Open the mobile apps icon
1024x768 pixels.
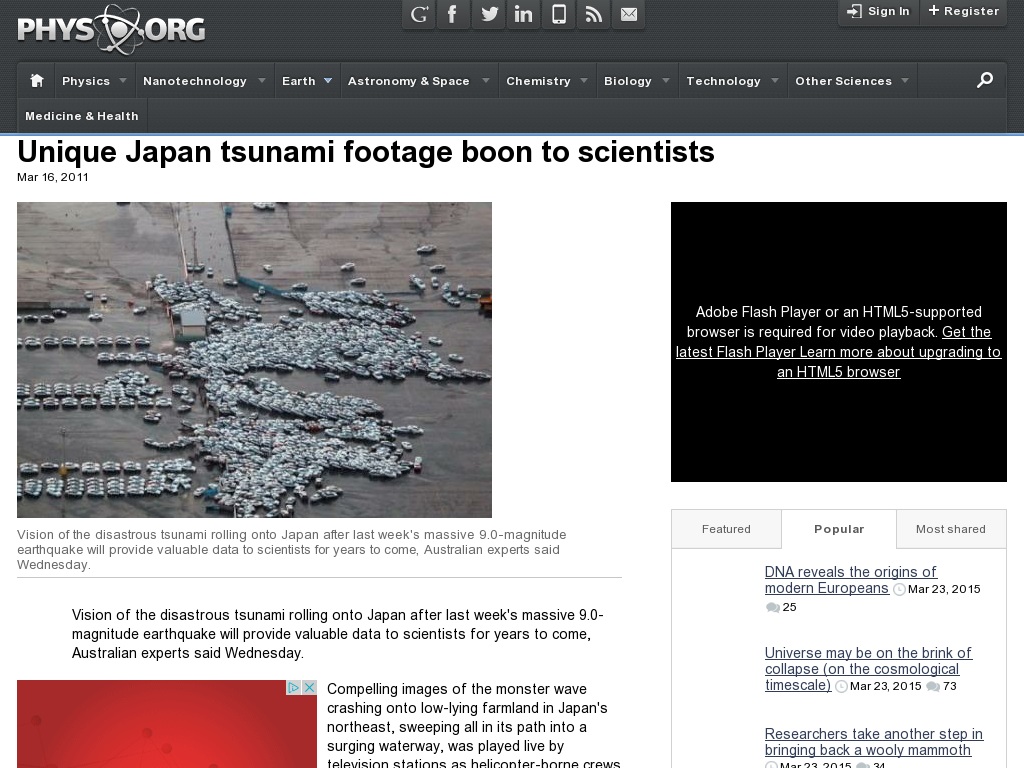click(x=559, y=14)
